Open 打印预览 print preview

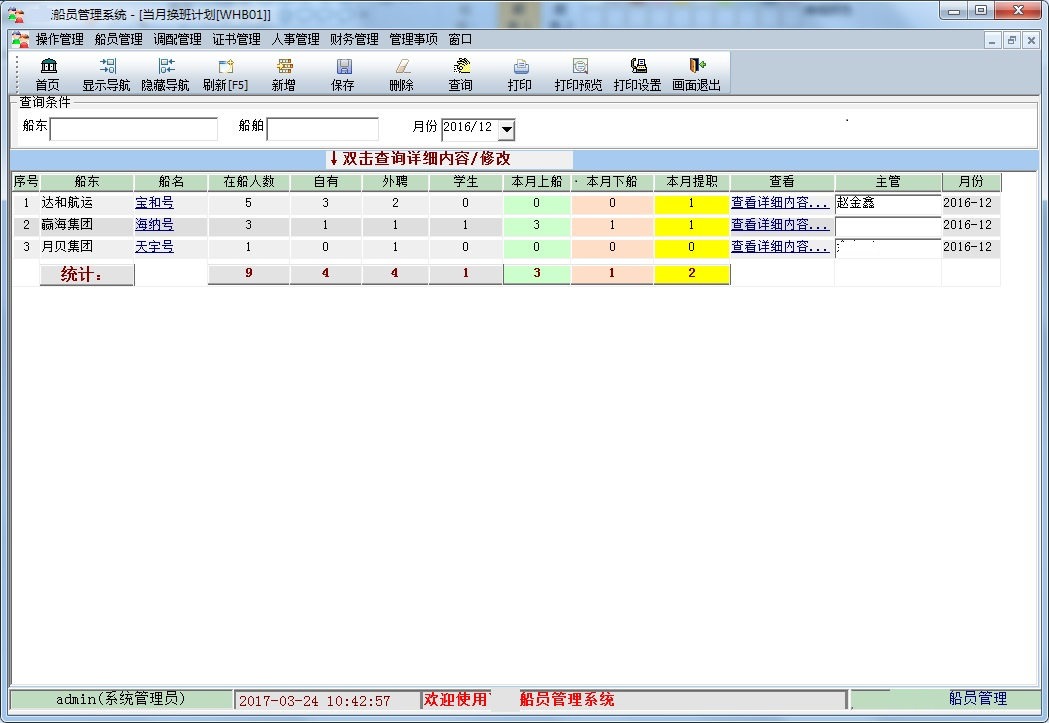(x=579, y=74)
